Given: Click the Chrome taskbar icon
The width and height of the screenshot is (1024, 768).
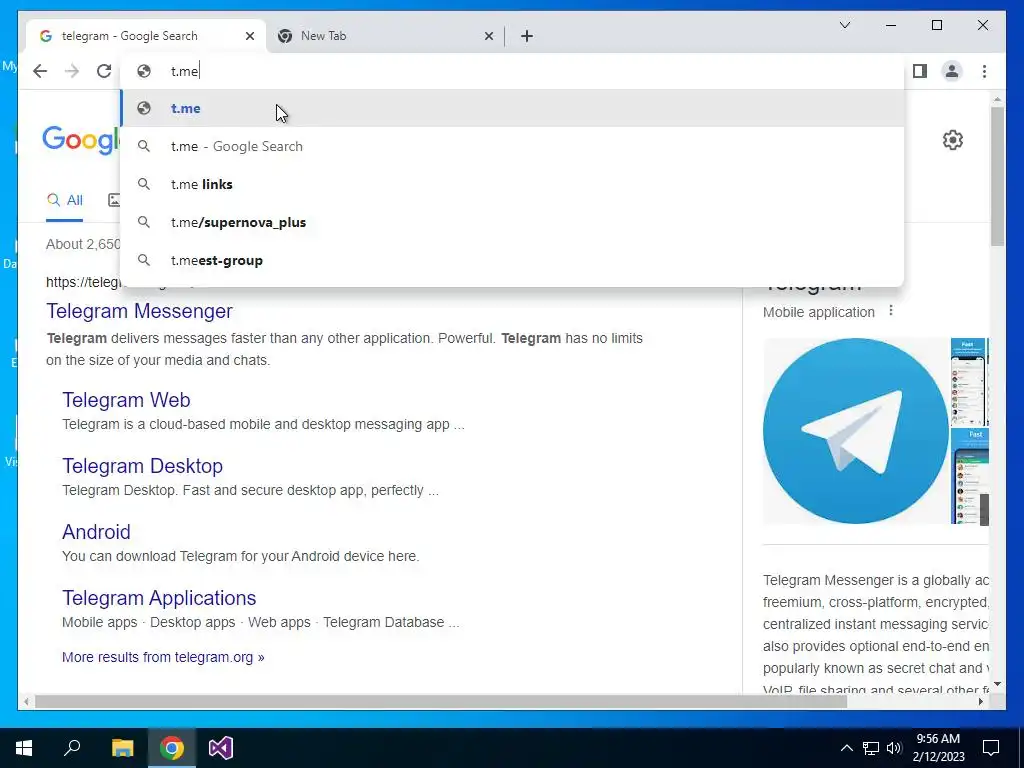Looking at the screenshot, I should click(172, 748).
